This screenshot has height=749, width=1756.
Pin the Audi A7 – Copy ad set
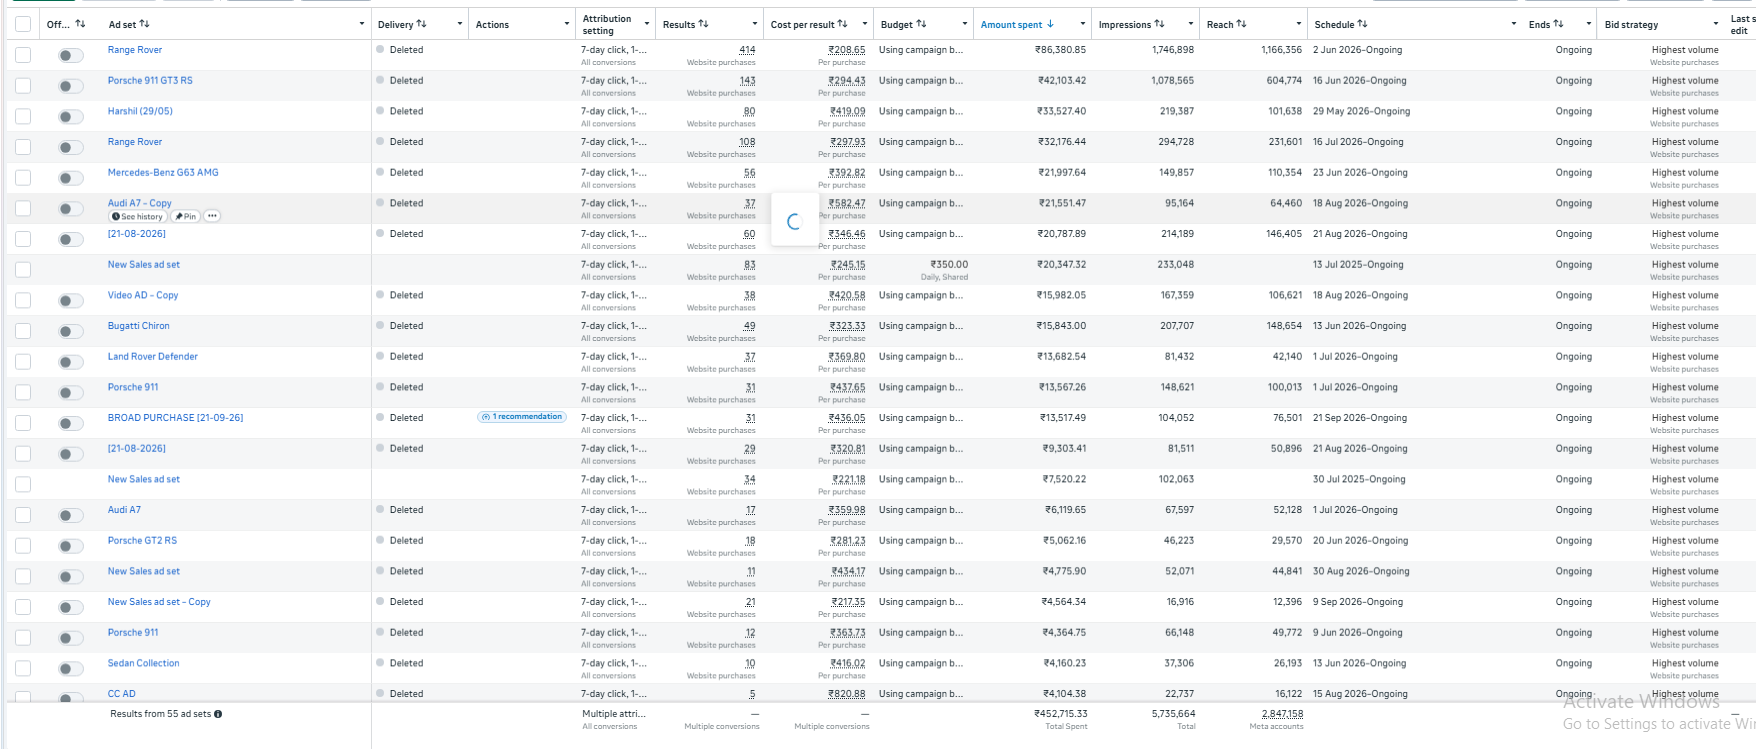pyautogui.click(x=186, y=216)
